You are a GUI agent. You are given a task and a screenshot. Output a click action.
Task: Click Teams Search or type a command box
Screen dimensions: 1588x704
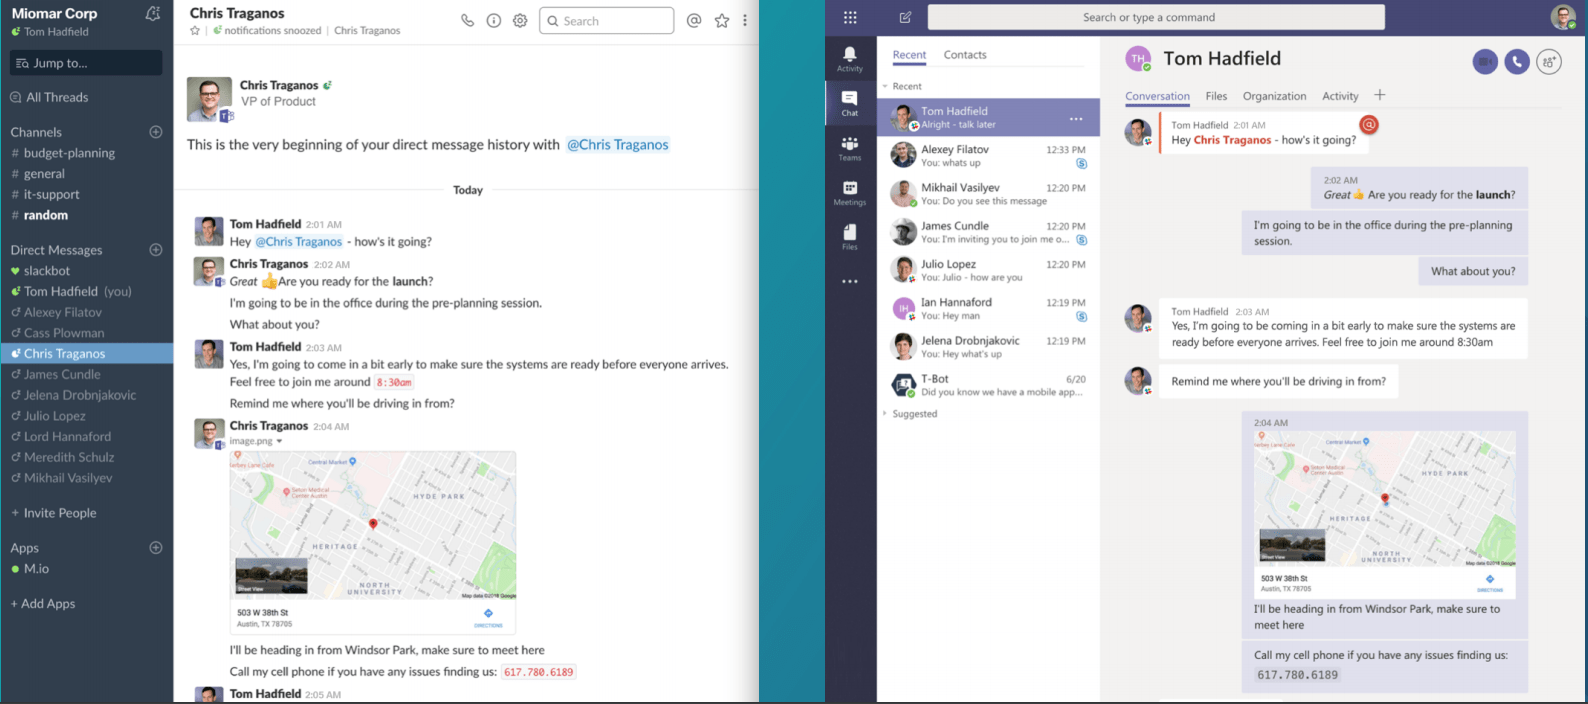coord(1156,17)
